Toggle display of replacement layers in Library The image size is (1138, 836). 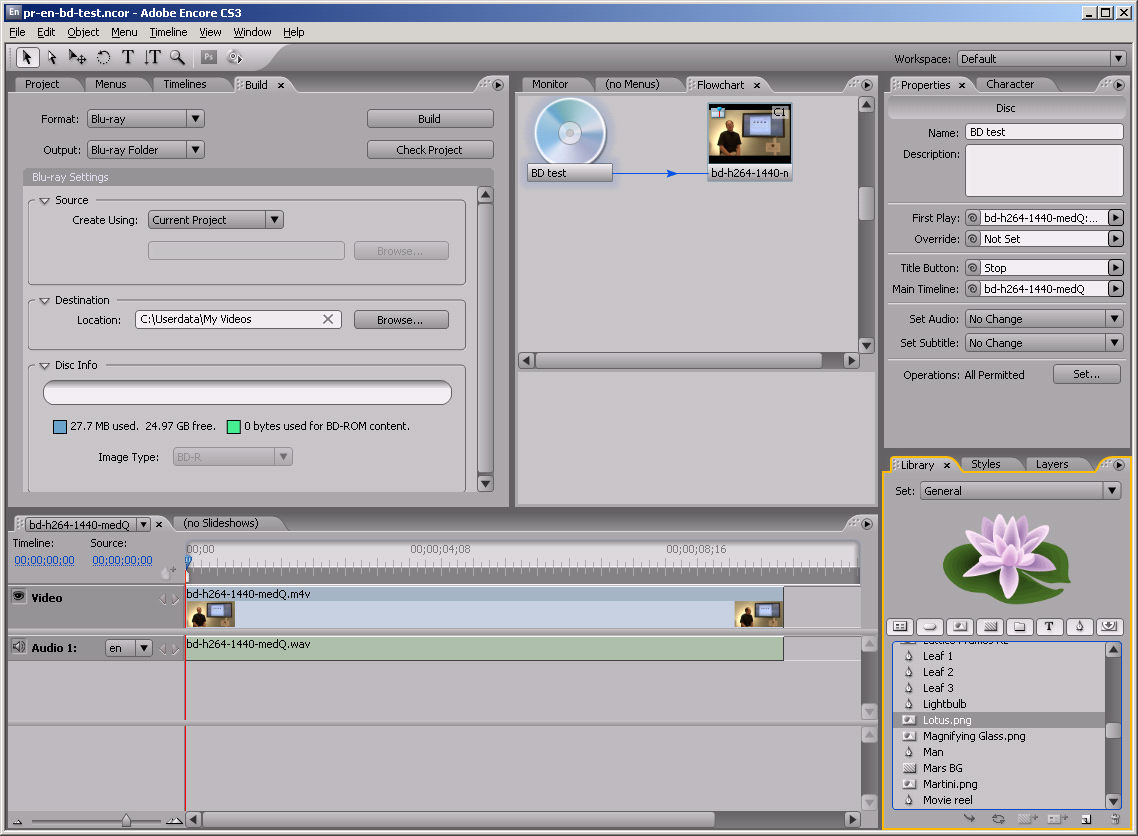(1109, 626)
